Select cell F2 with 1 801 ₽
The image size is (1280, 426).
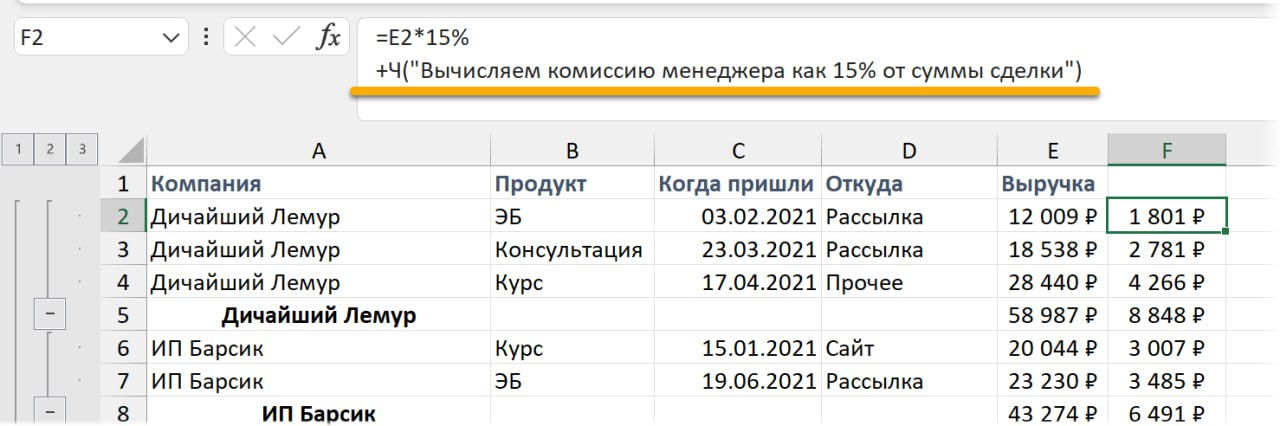pyautogui.click(x=1166, y=217)
